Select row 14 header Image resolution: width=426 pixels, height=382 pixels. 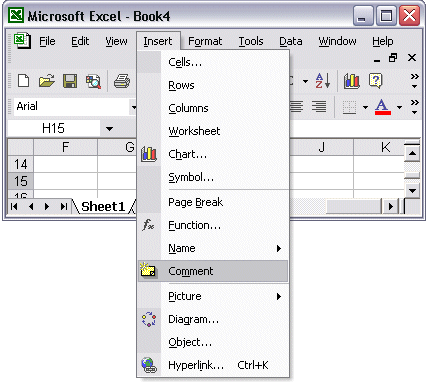pyautogui.click(x=20, y=164)
